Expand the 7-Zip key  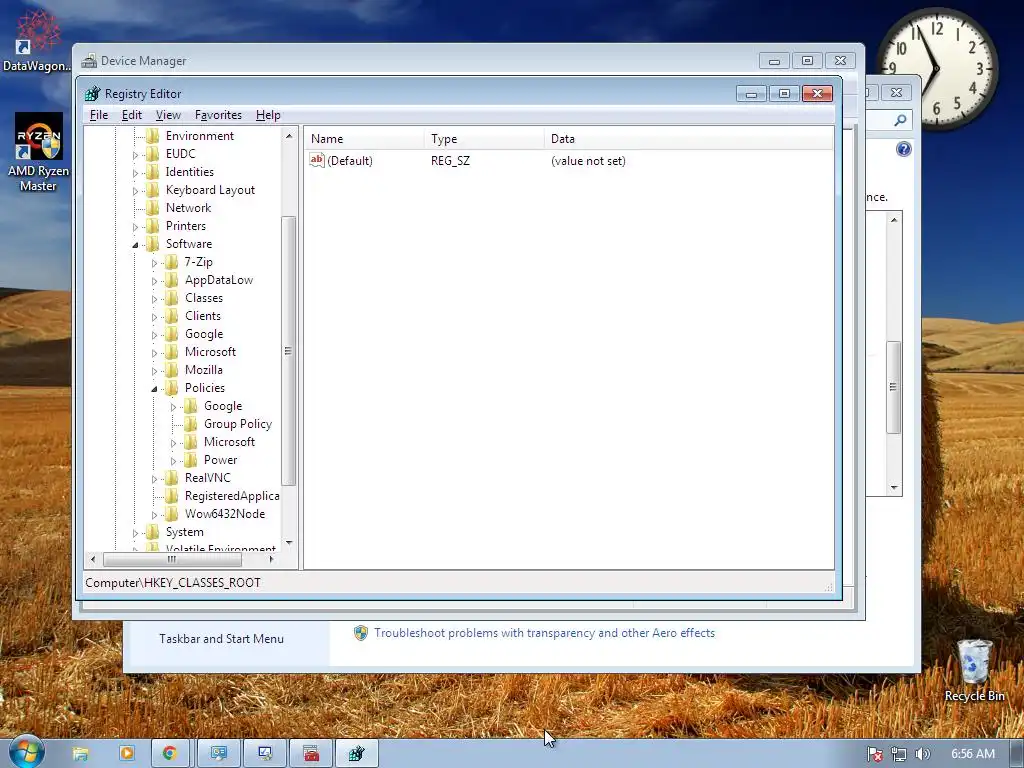(x=154, y=263)
